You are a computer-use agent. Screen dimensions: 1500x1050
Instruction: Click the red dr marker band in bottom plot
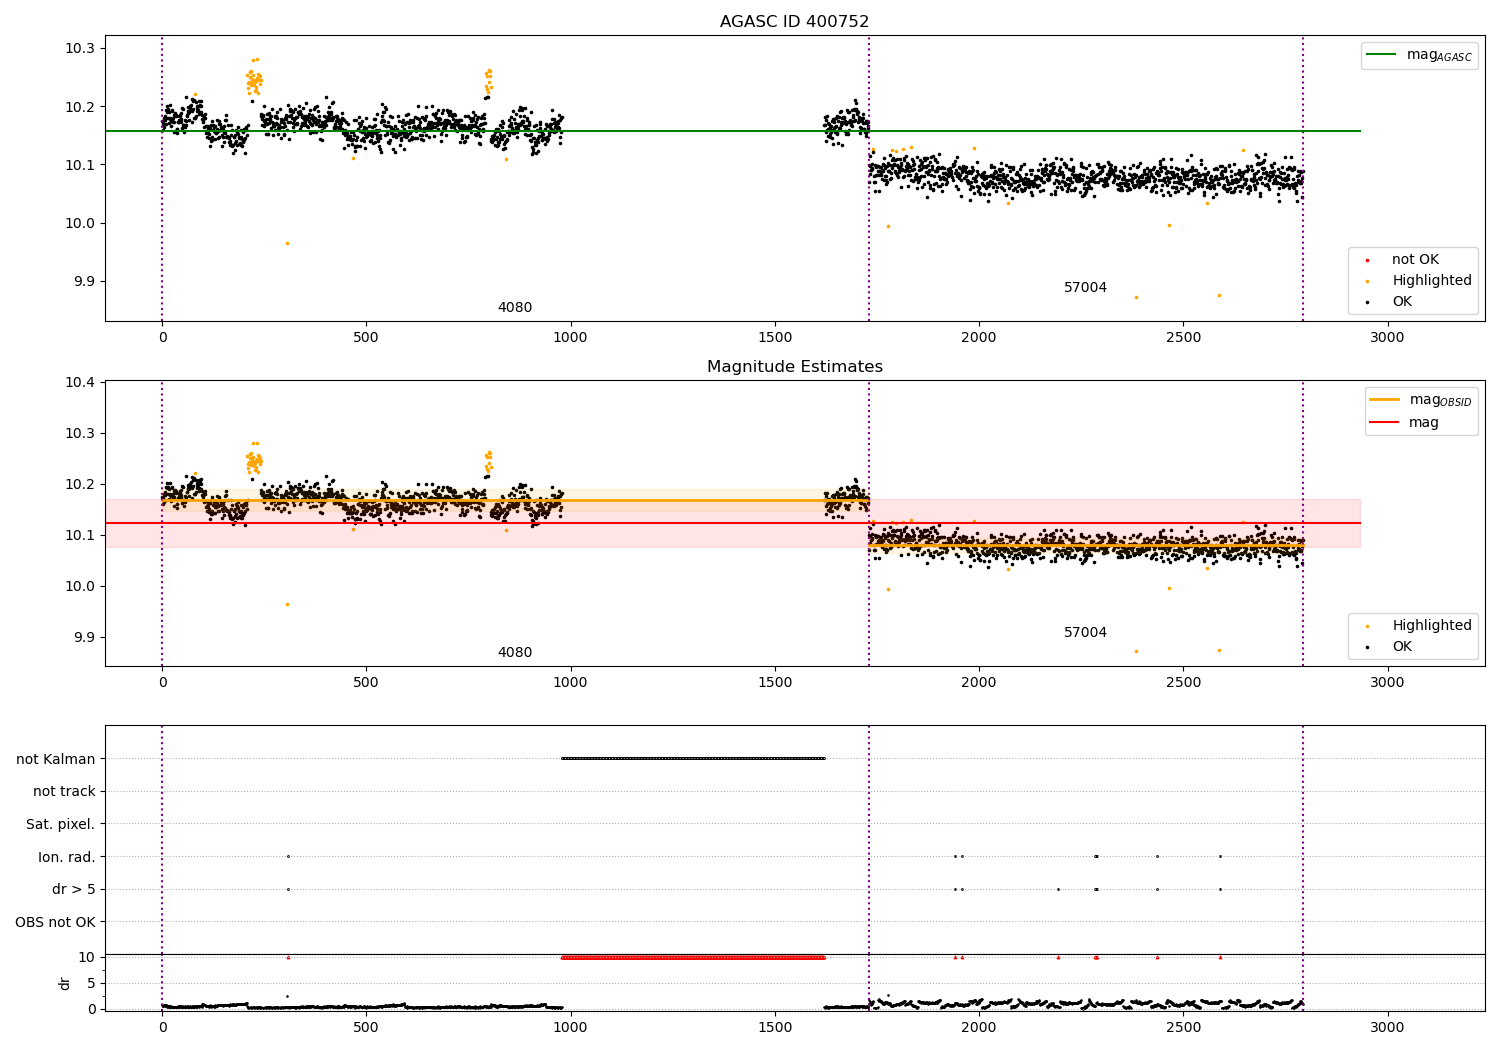[693, 958]
